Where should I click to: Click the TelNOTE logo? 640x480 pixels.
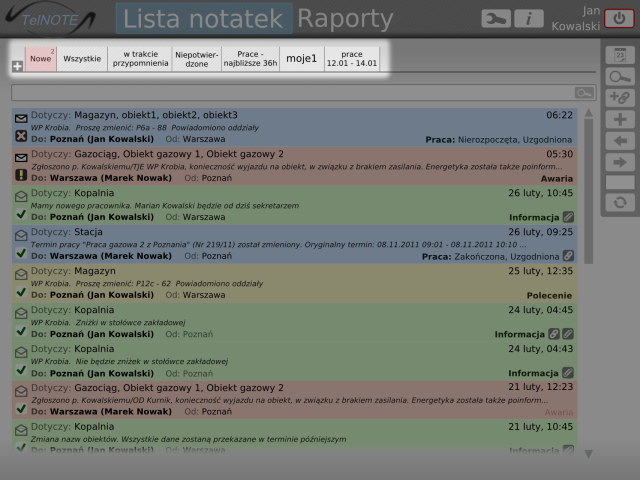pyautogui.click(x=50, y=19)
